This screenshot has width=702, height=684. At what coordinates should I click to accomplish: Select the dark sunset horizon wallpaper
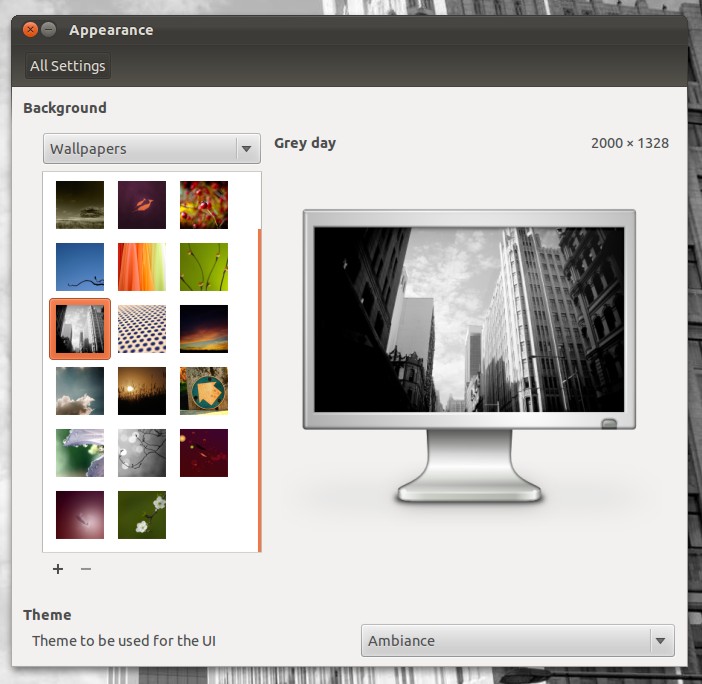[x=204, y=329]
